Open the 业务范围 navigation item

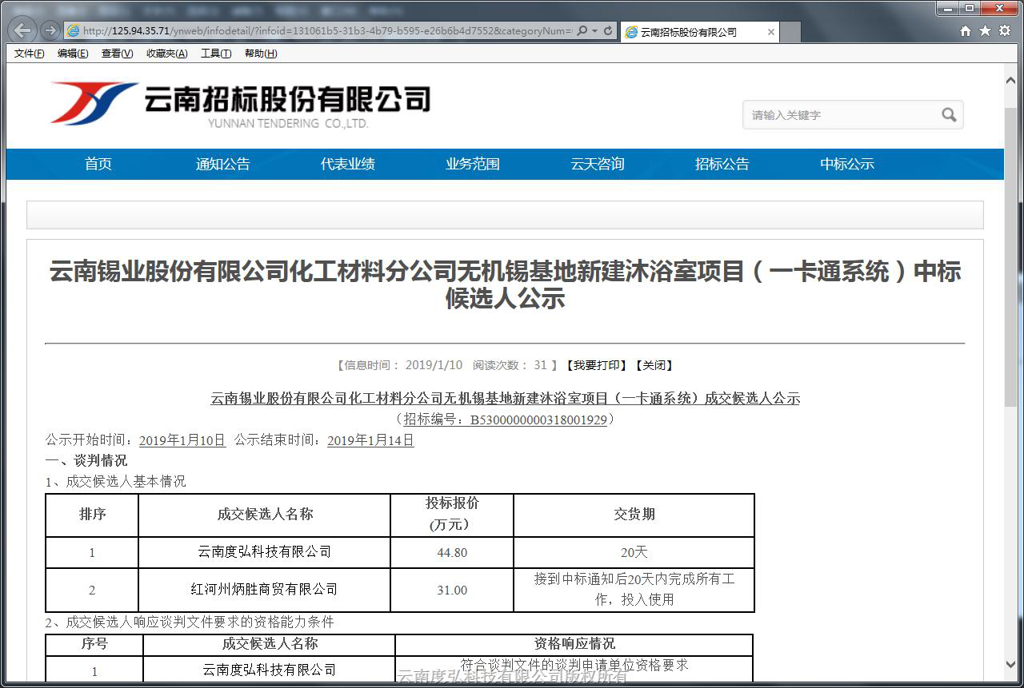[x=473, y=164]
